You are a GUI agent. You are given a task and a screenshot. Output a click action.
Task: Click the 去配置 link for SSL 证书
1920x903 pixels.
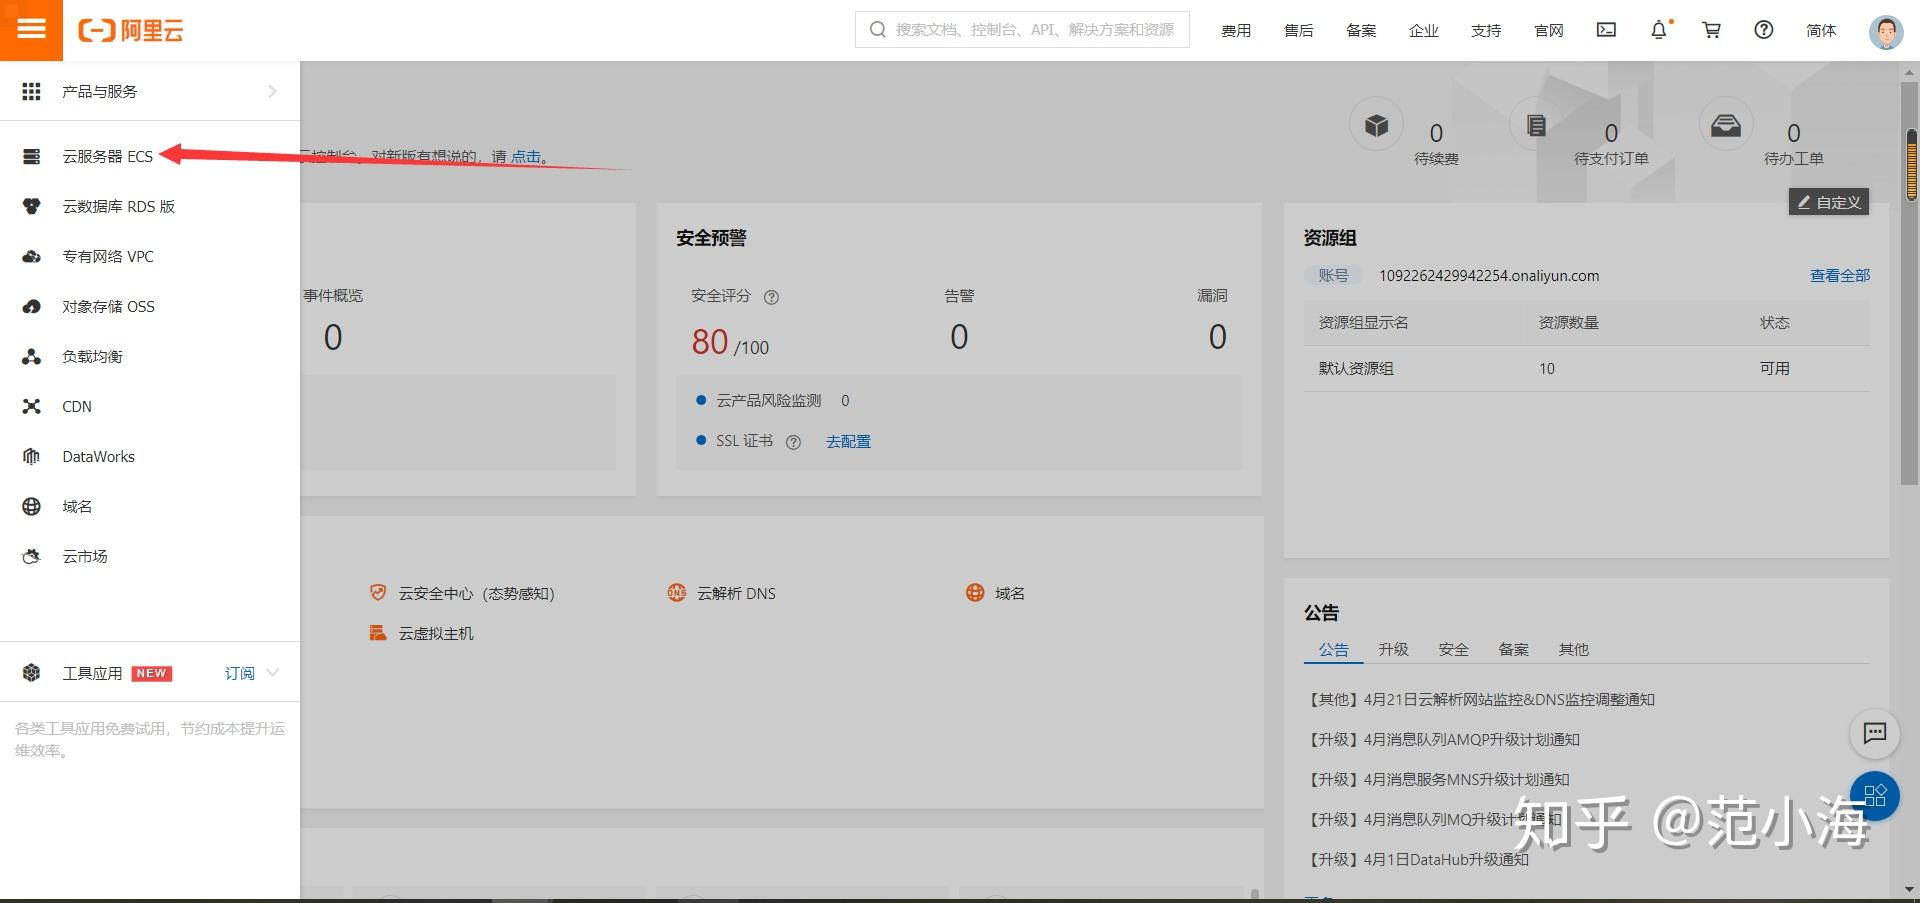pyautogui.click(x=848, y=441)
